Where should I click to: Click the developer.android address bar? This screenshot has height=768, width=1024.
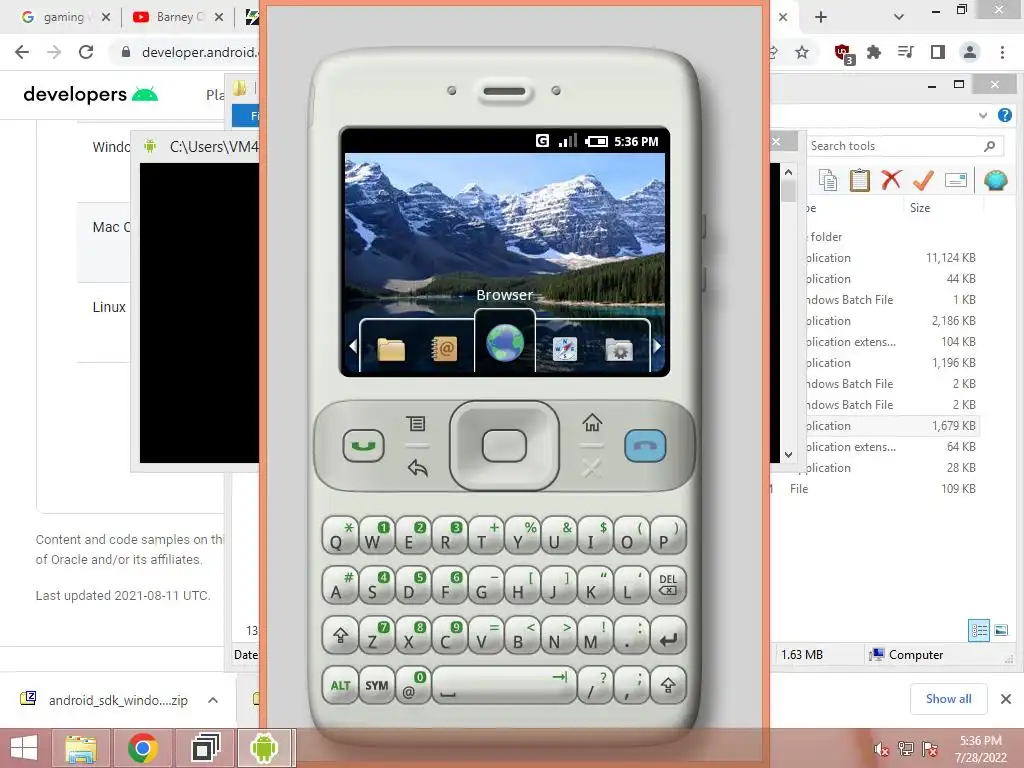(199, 52)
